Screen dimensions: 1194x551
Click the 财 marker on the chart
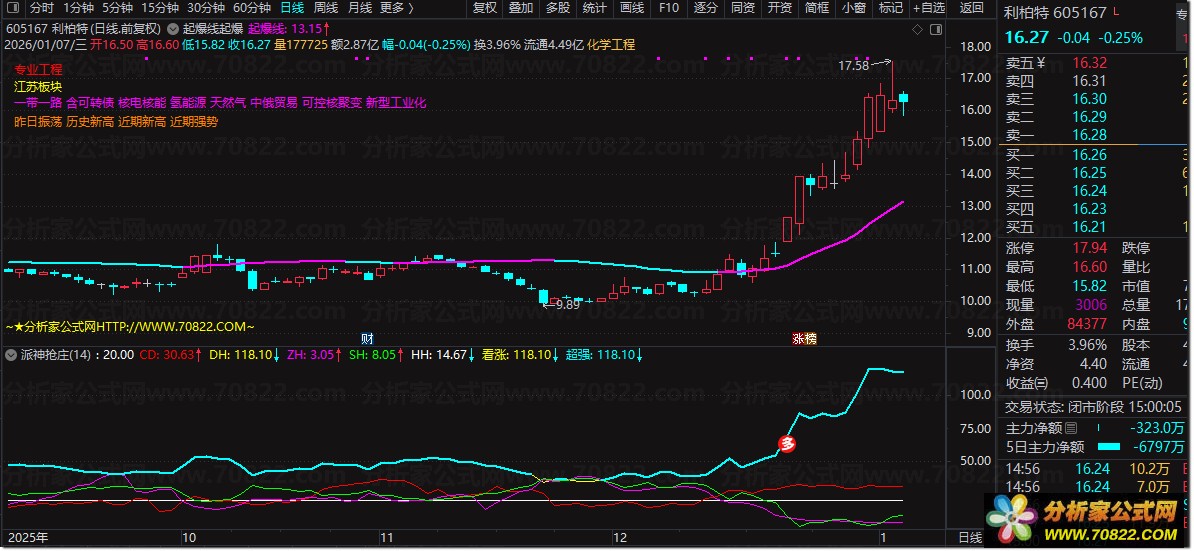[x=366, y=339]
